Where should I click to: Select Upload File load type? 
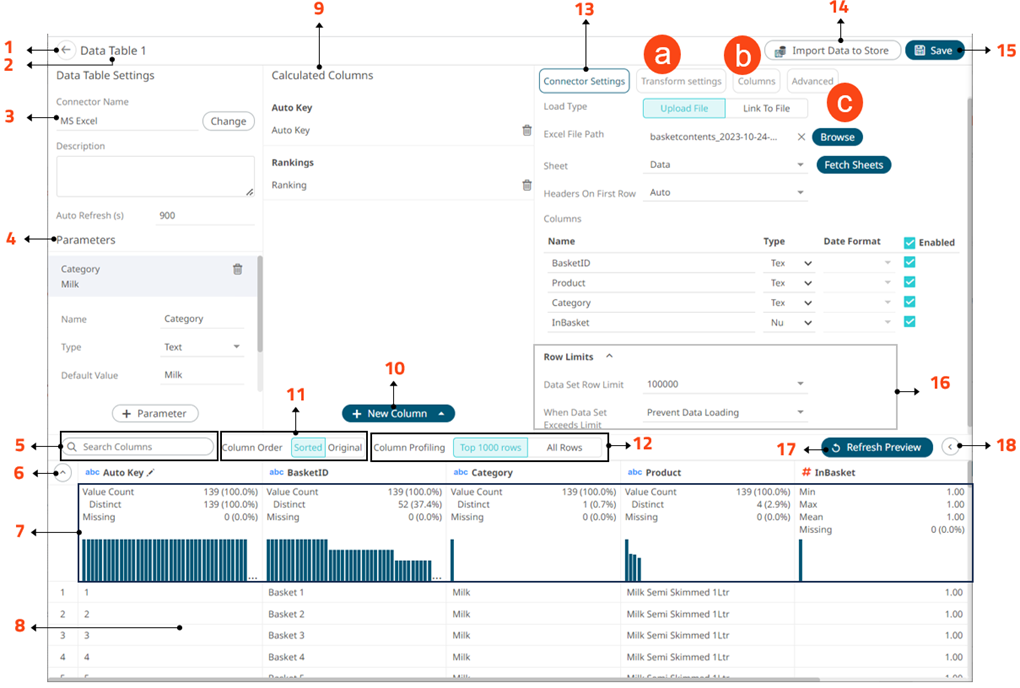[684, 108]
